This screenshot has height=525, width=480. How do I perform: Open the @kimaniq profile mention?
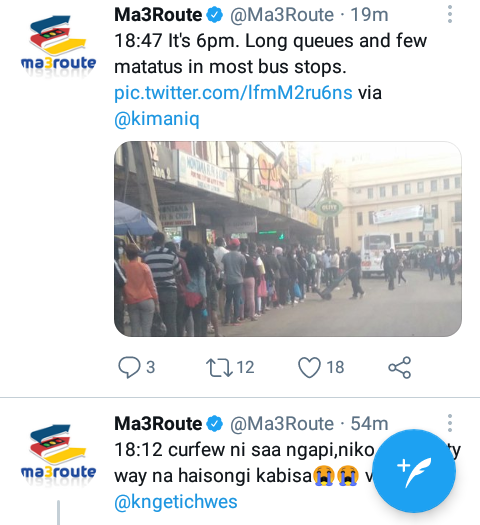point(157,119)
